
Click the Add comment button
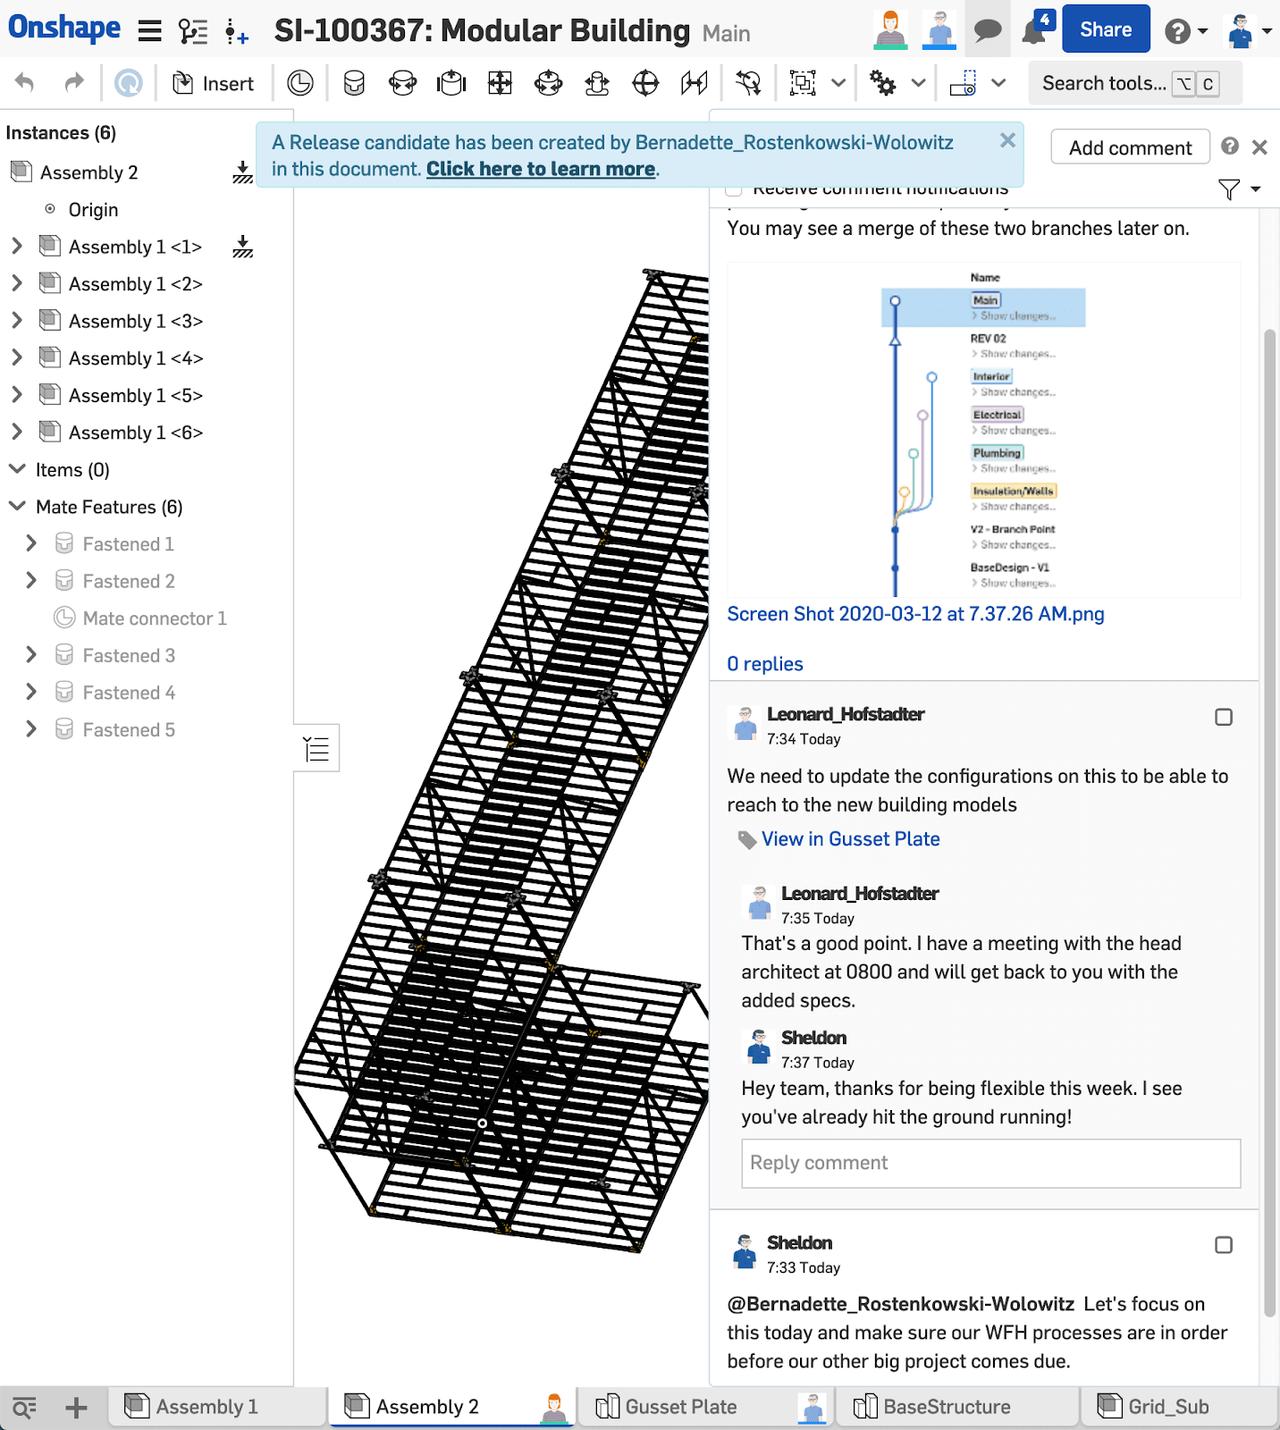coord(1129,147)
